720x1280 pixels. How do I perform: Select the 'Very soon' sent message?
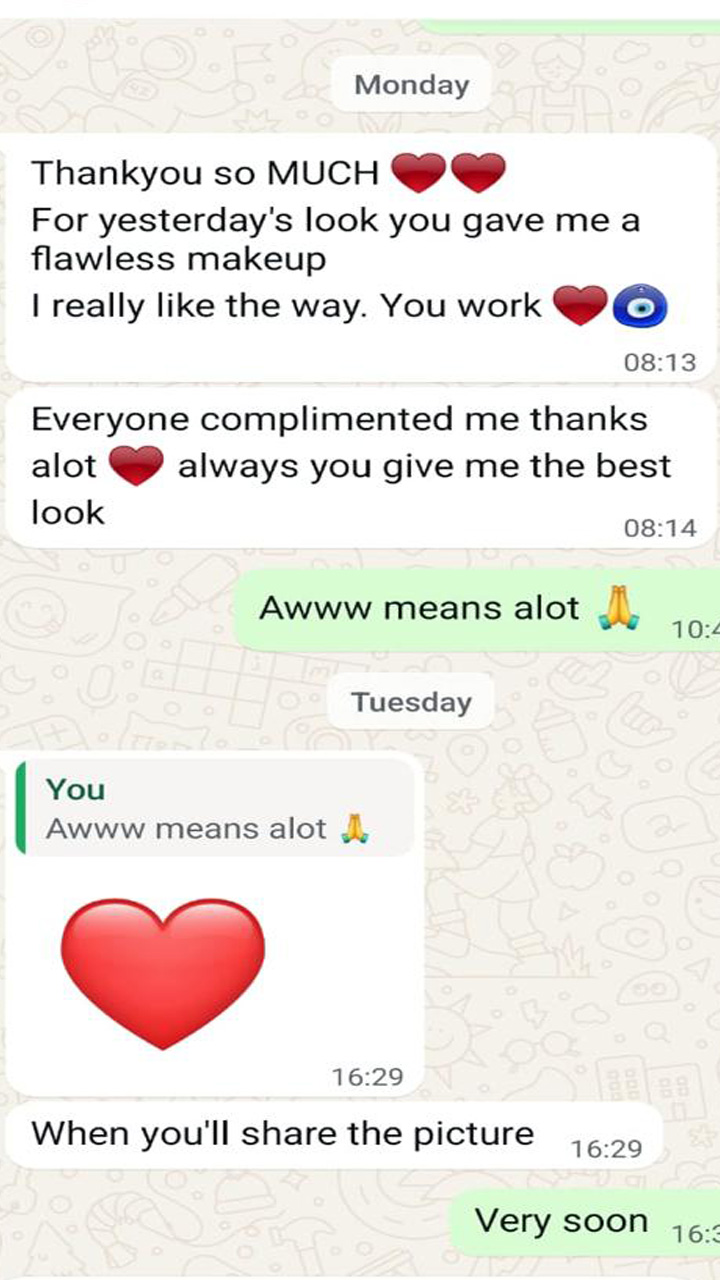pyautogui.click(x=584, y=1223)
